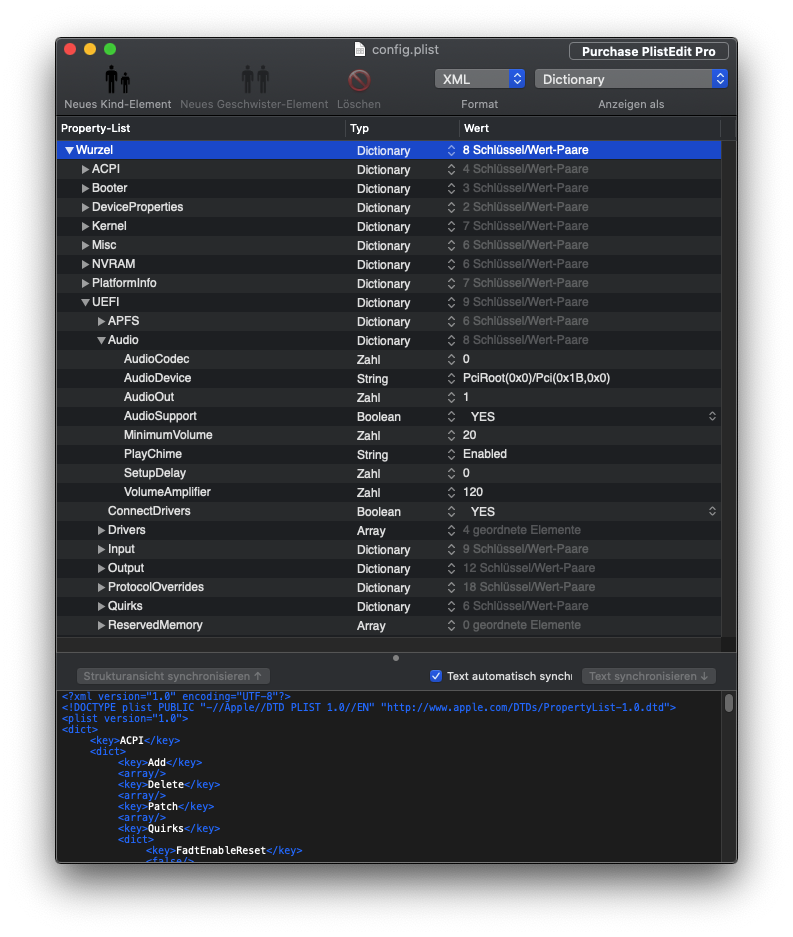Expand the PlatformInfo node
This screenshot has width=793, height=937.
(x=85, y=283)
